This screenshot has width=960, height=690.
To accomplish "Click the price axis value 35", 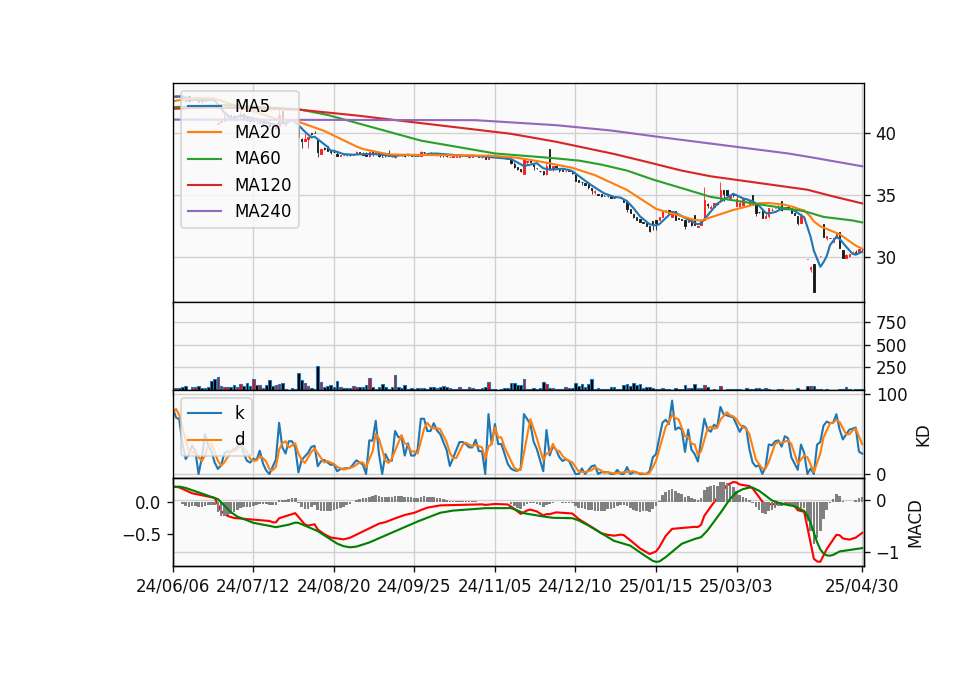I will tap(885, 196).
